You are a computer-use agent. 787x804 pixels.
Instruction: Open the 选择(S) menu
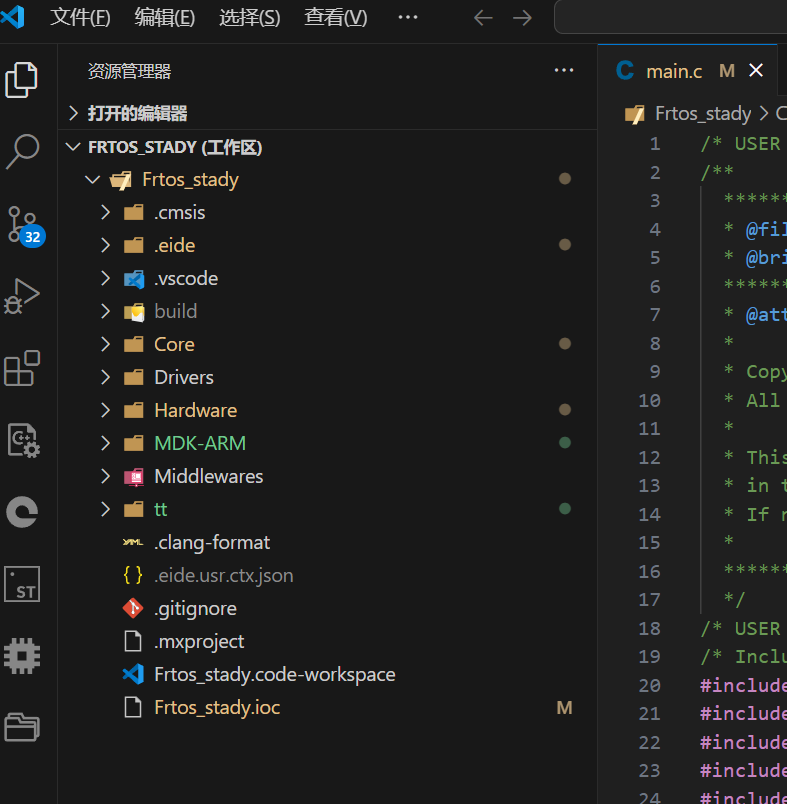[x=250, y=17]
